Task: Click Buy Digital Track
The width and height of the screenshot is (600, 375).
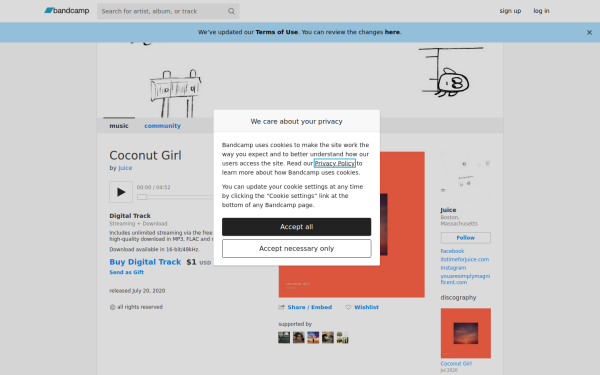Action: click(145, 262)
